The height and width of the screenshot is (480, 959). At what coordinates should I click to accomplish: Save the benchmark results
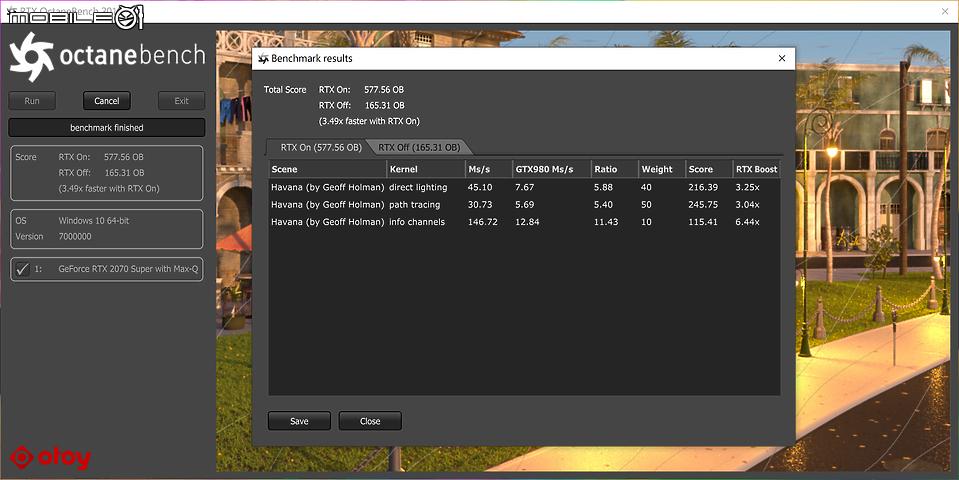click(x=299, y=421)
